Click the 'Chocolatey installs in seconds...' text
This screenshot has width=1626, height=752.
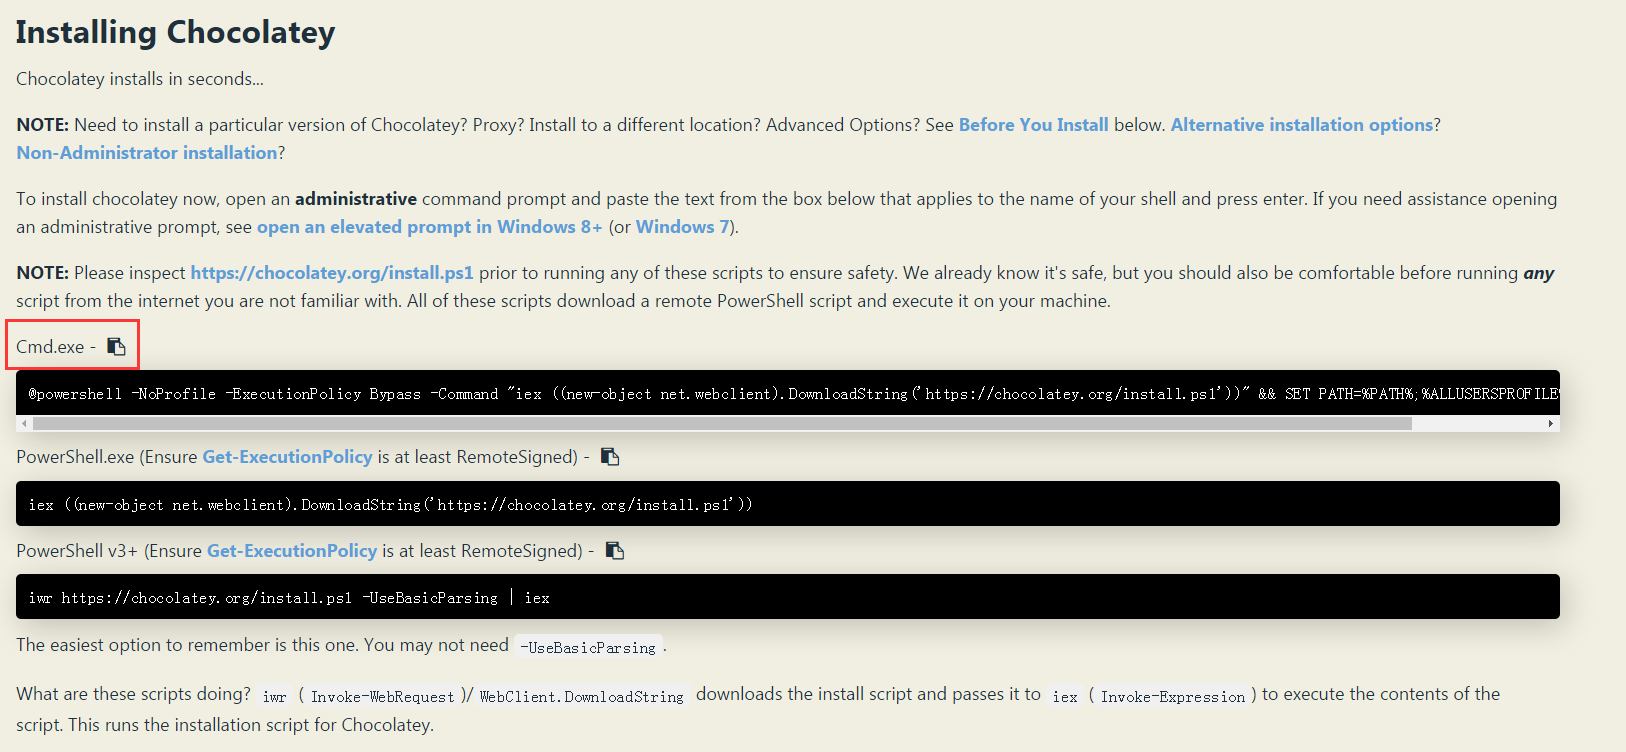(x=140, y=79)
